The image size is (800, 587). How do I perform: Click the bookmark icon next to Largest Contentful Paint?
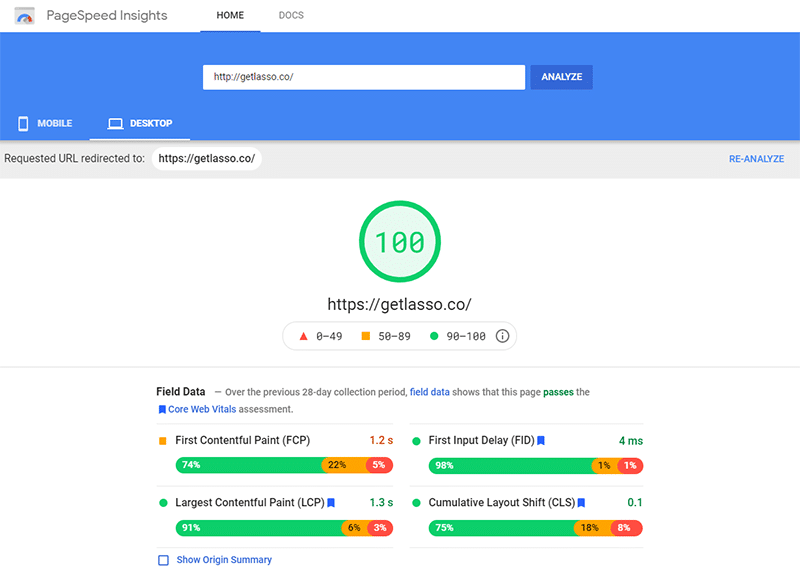click(x=331, y=503)
